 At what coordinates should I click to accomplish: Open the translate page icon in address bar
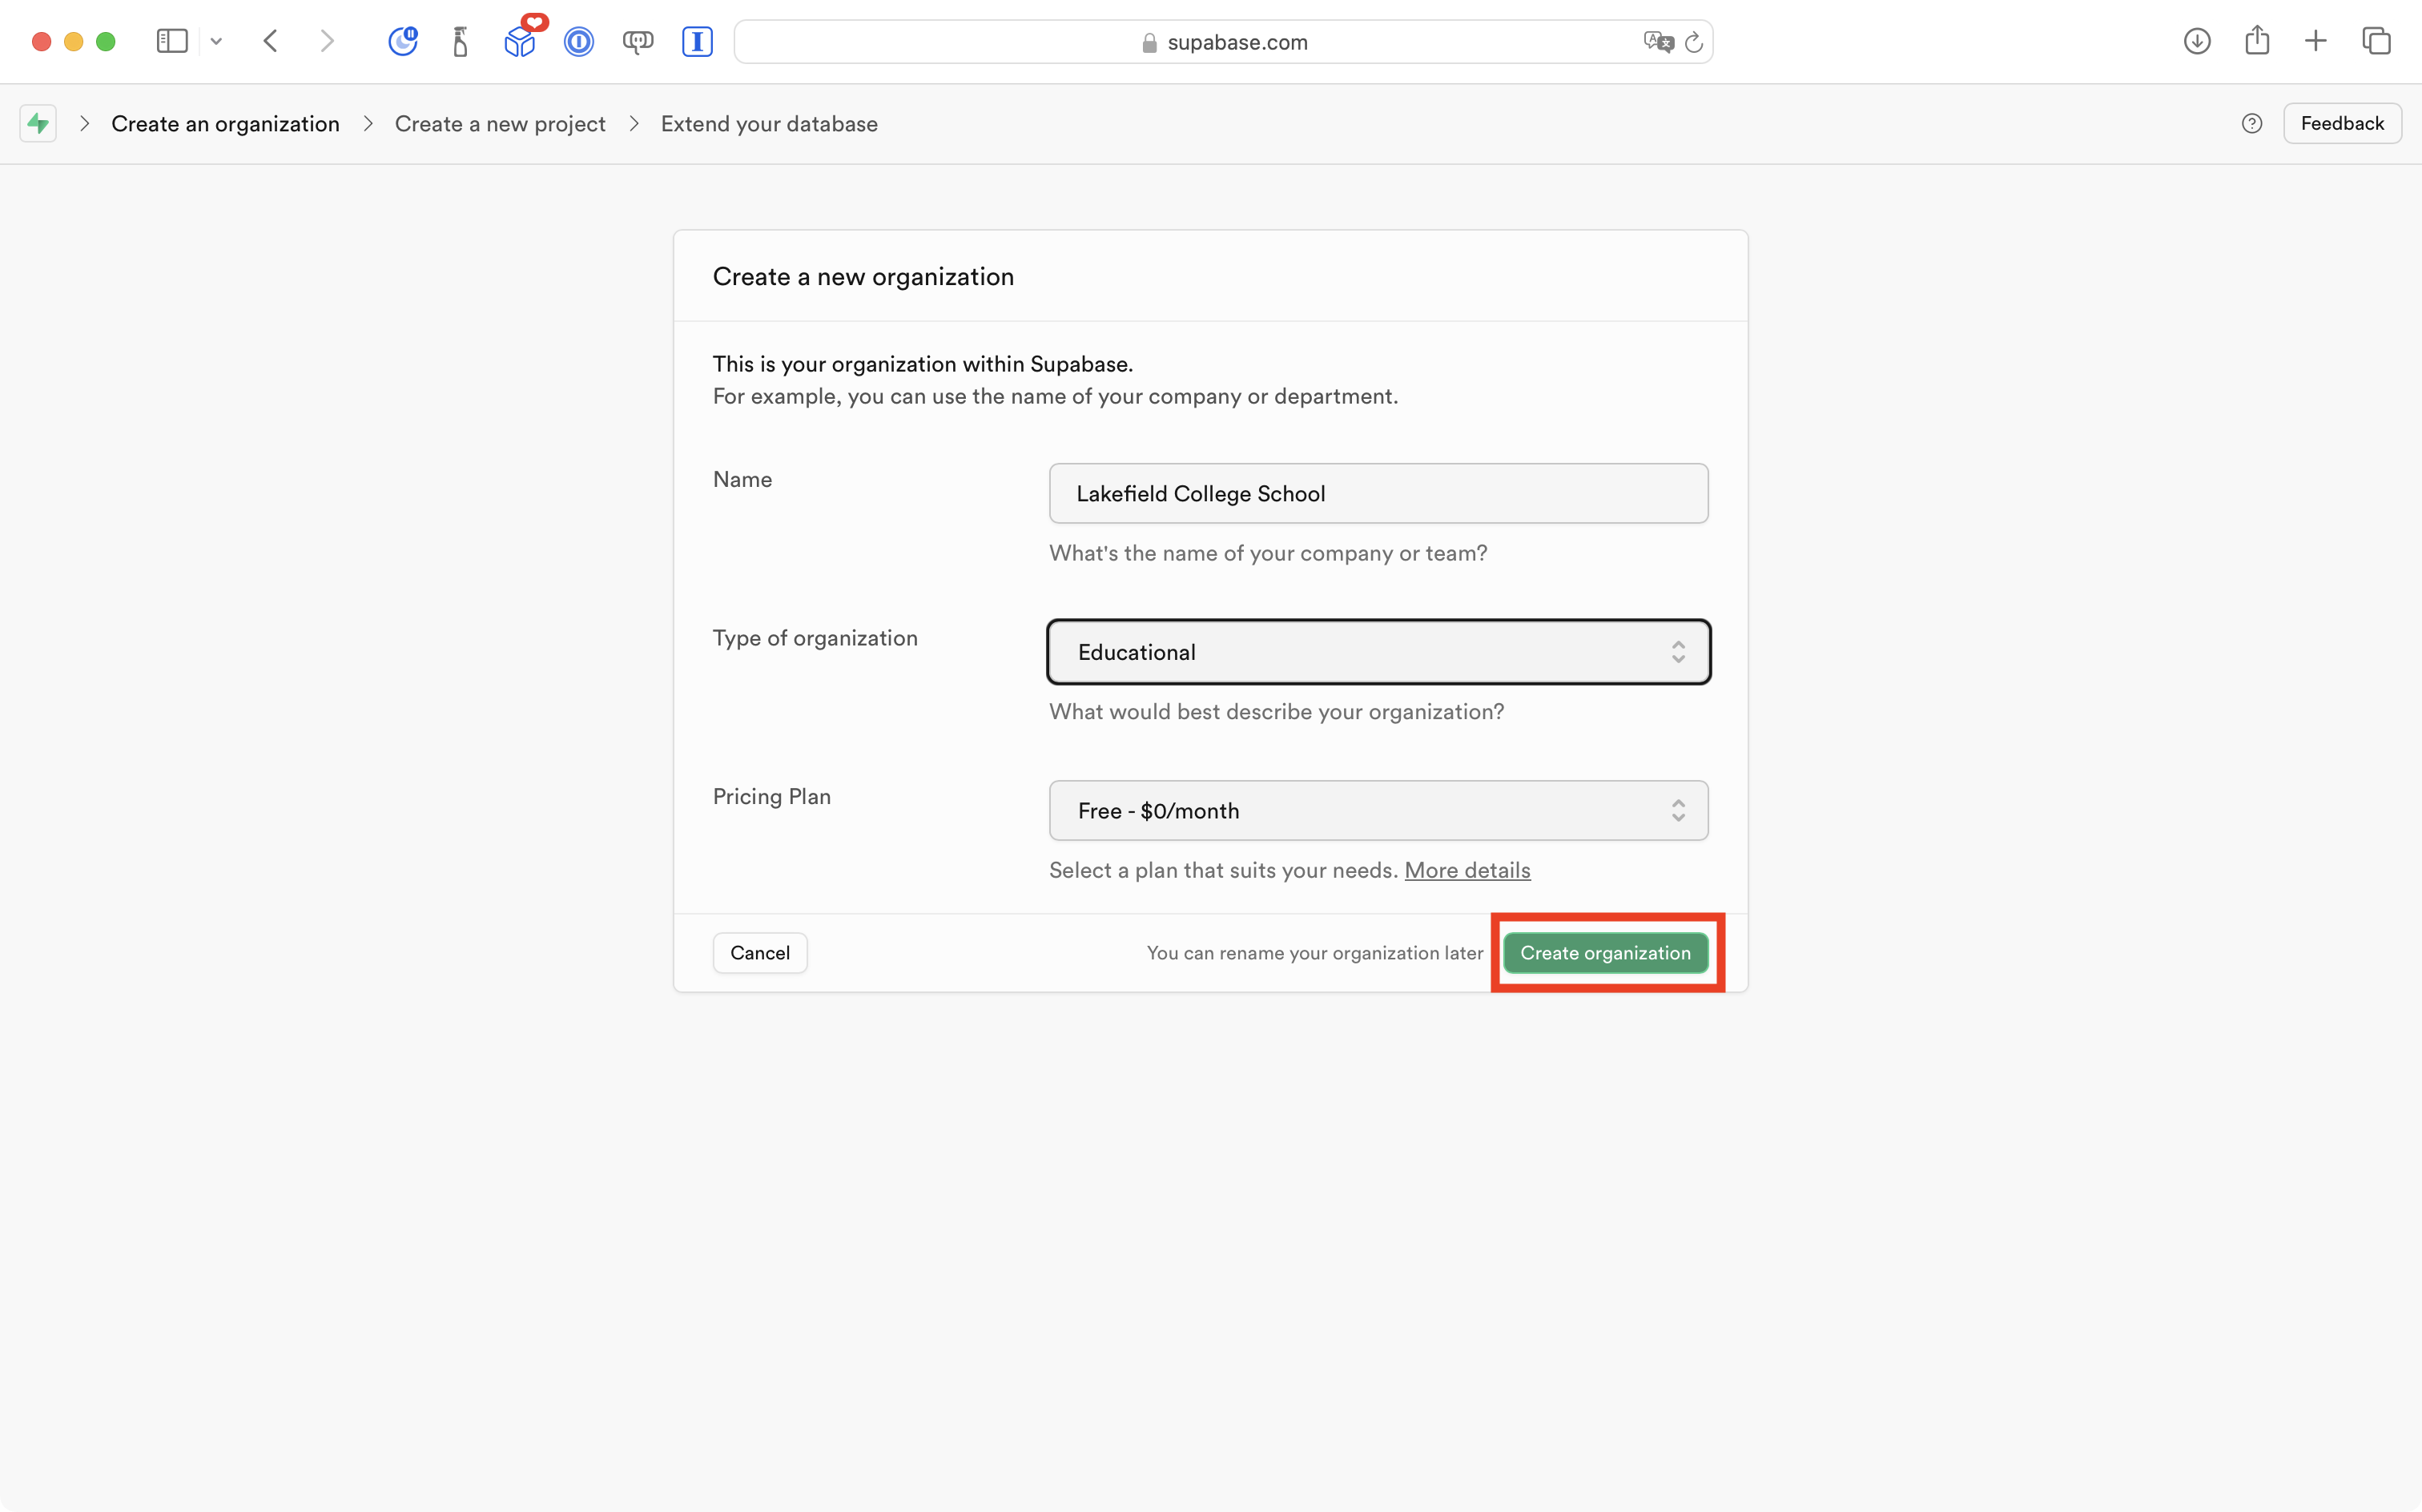[x=1657, y=42]
